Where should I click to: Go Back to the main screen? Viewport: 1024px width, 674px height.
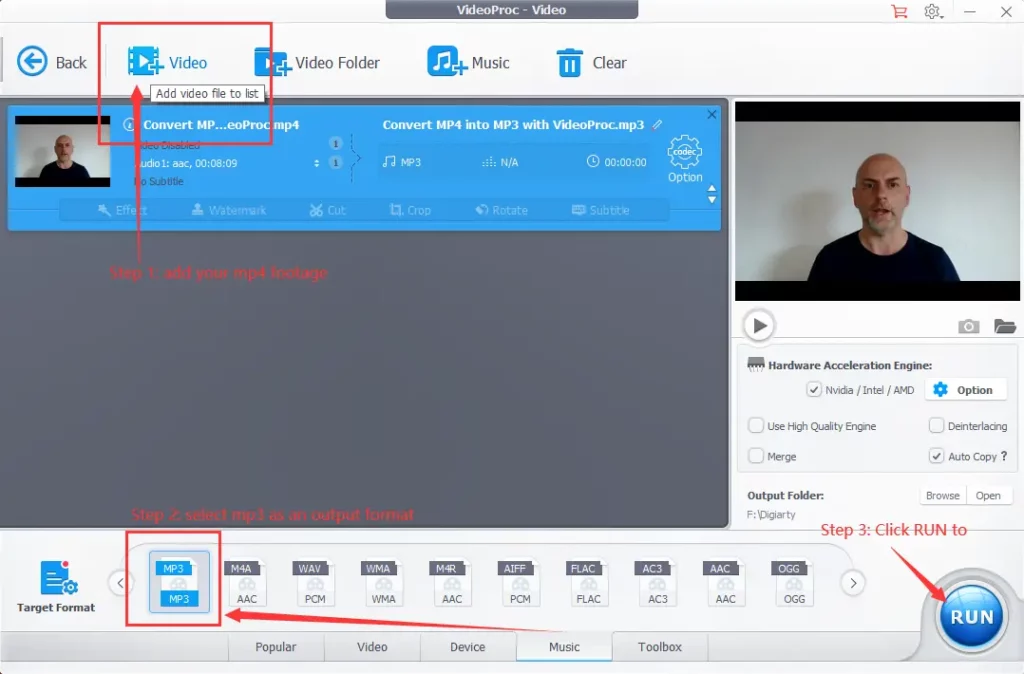point(51,63)
